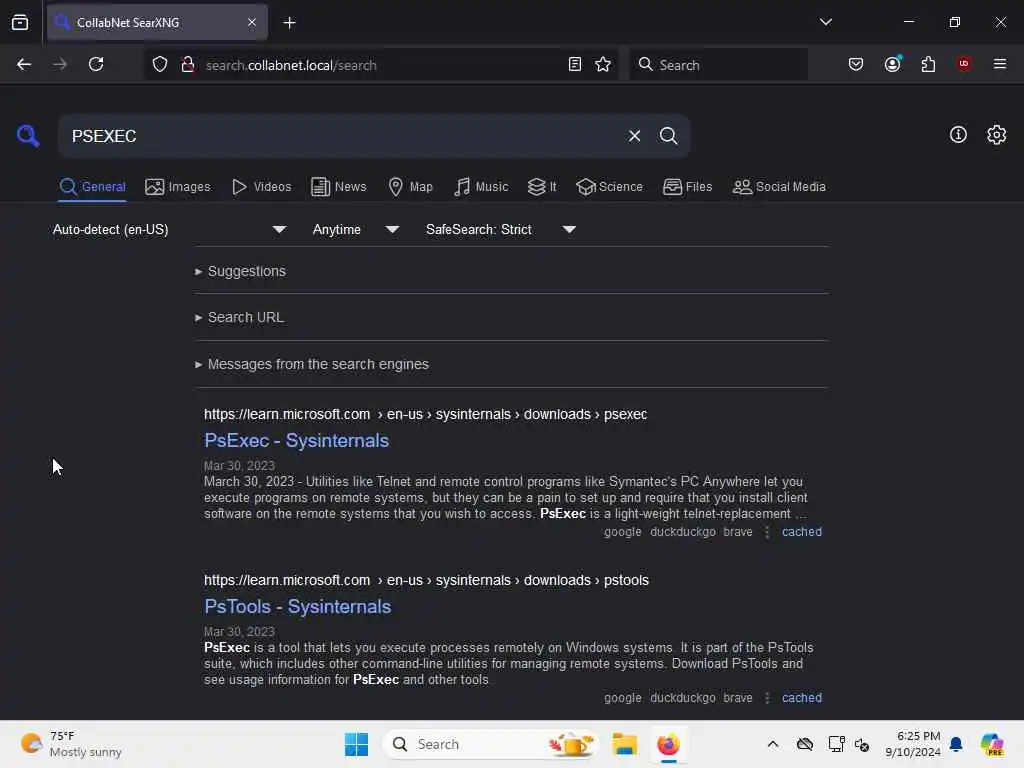Click the SearXNG magnifier logo
Image resolution: width=1024 pixels, height=768 pixels.
28,136
